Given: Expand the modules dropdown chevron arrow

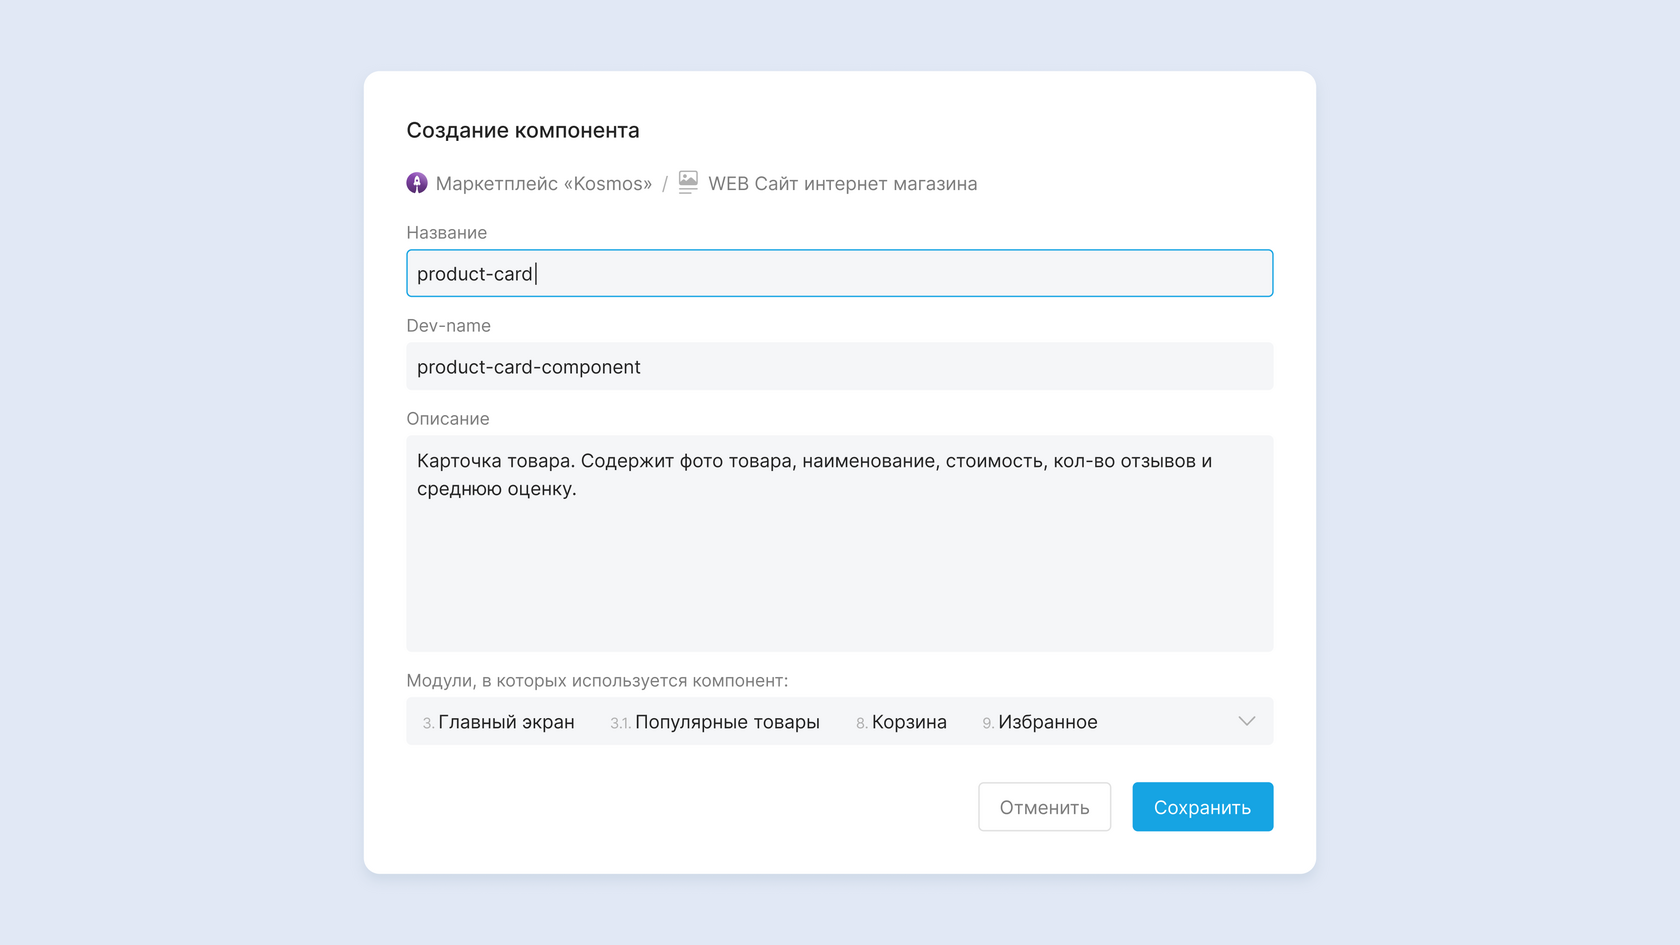Looking at the screenshot, I should (1246, 721).
